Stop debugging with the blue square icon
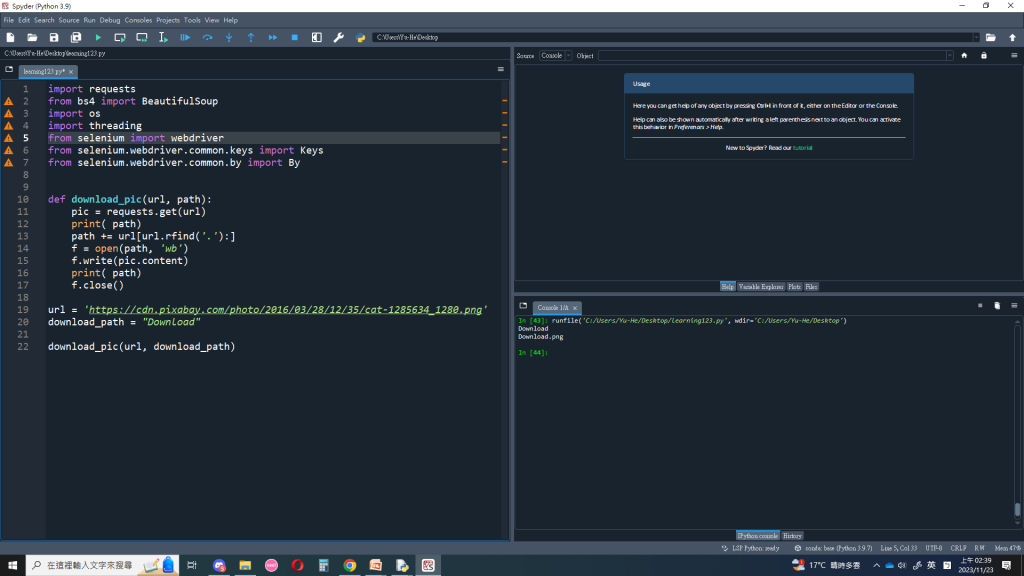This screenshot has height=576, width=1024. (x=294, y=37)
